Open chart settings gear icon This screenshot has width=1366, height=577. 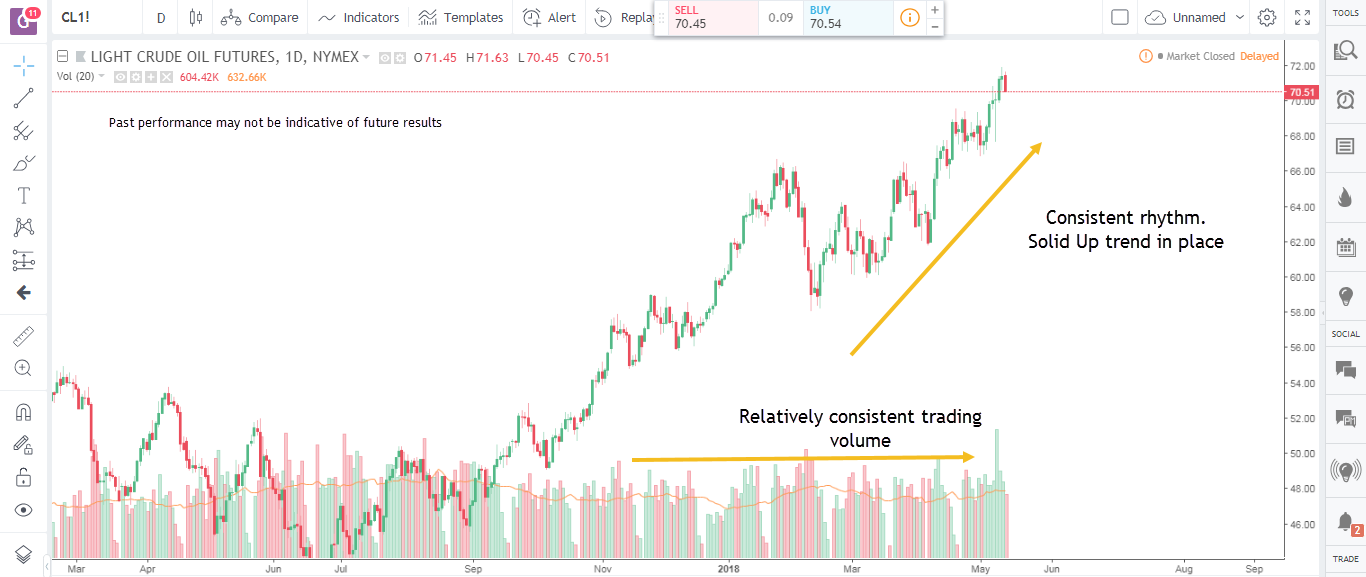1267,17
